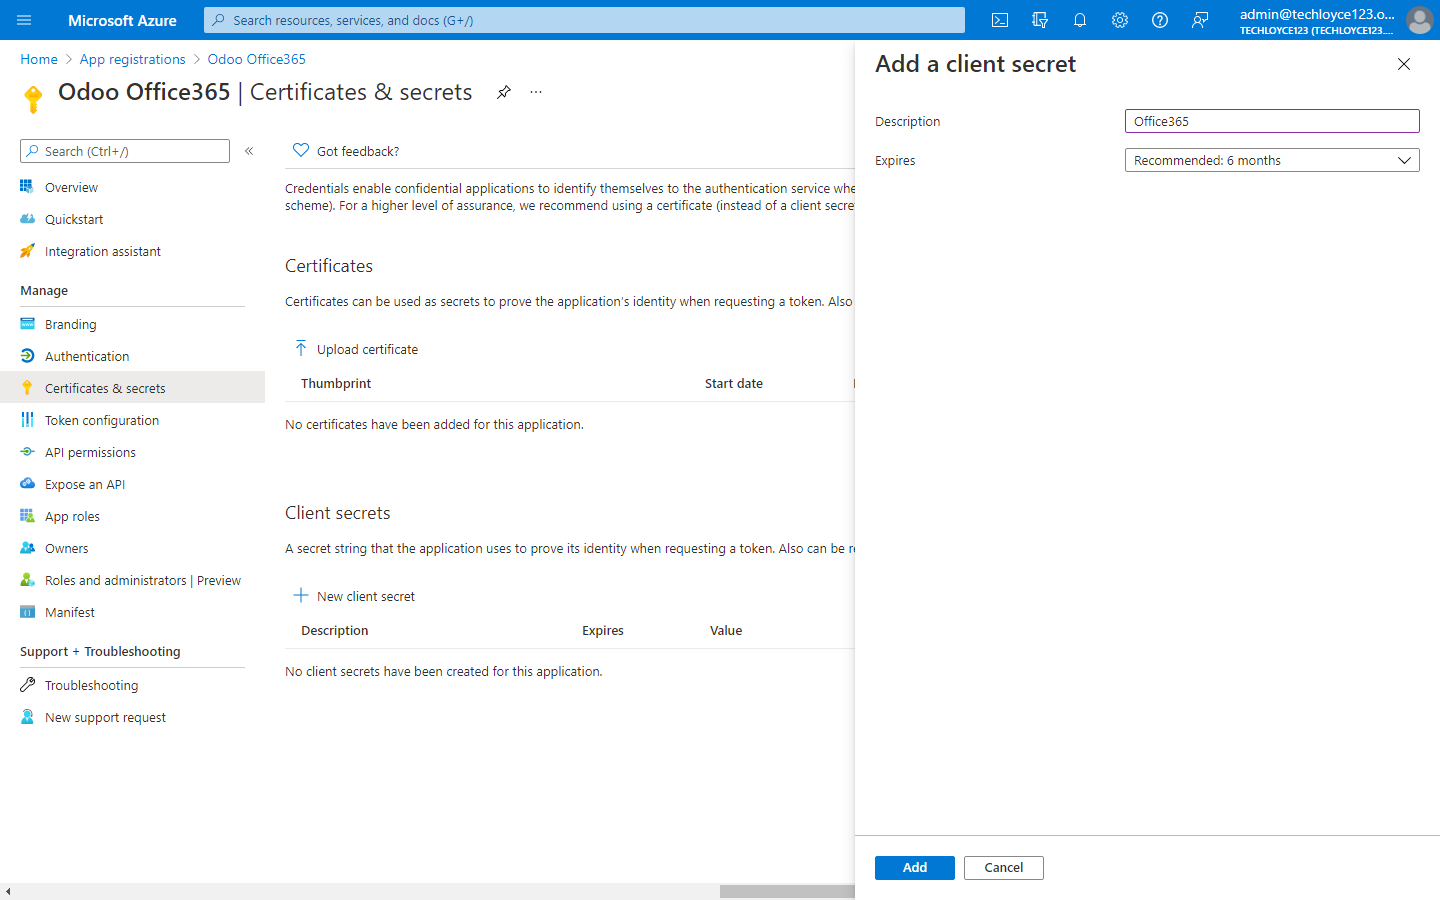Open the notifications bell
Image resolution: width=1440 pixels, height=900 pixels.
point(1080,20)
